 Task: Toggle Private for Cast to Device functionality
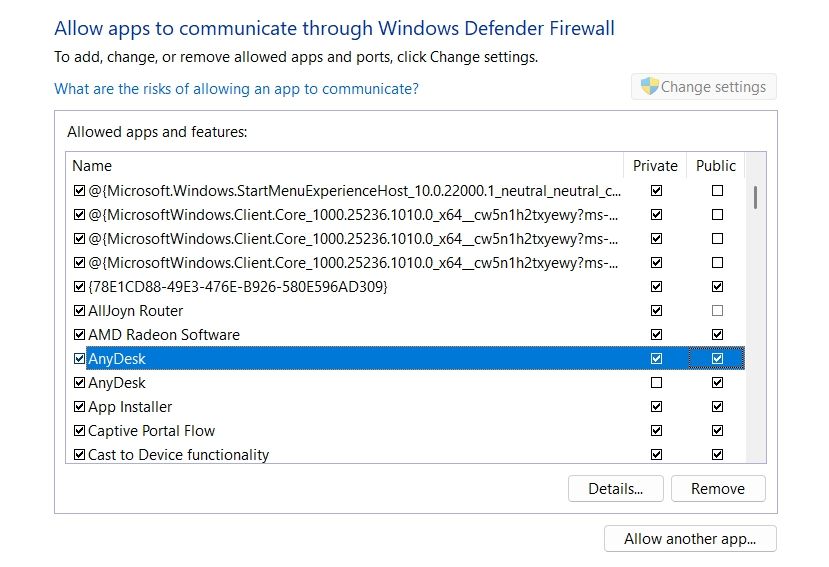[x=656, y=454]
